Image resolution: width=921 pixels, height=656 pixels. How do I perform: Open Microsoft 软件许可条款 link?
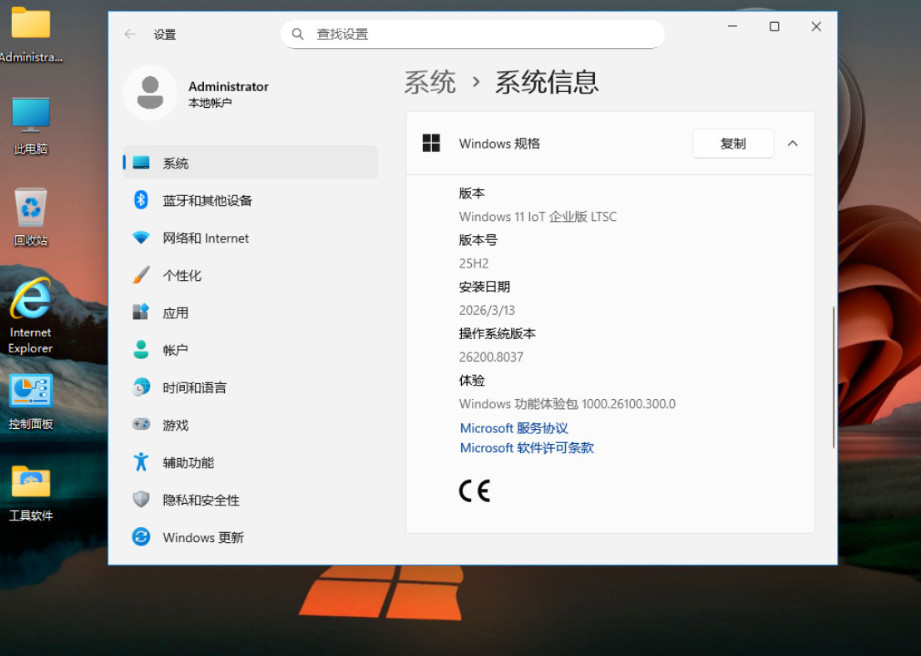(x=526, y=448)
